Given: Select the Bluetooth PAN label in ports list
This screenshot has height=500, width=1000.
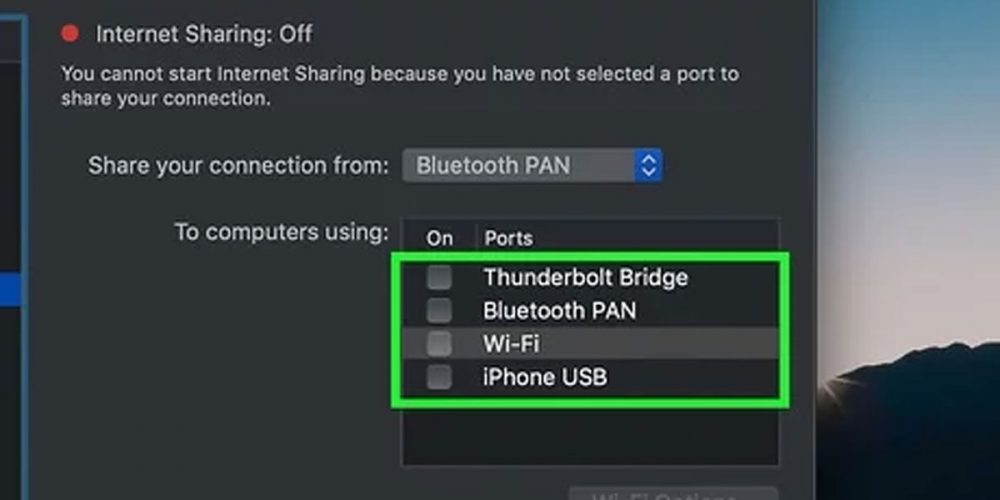Looking at the screenshot, I should click(559, 311).
